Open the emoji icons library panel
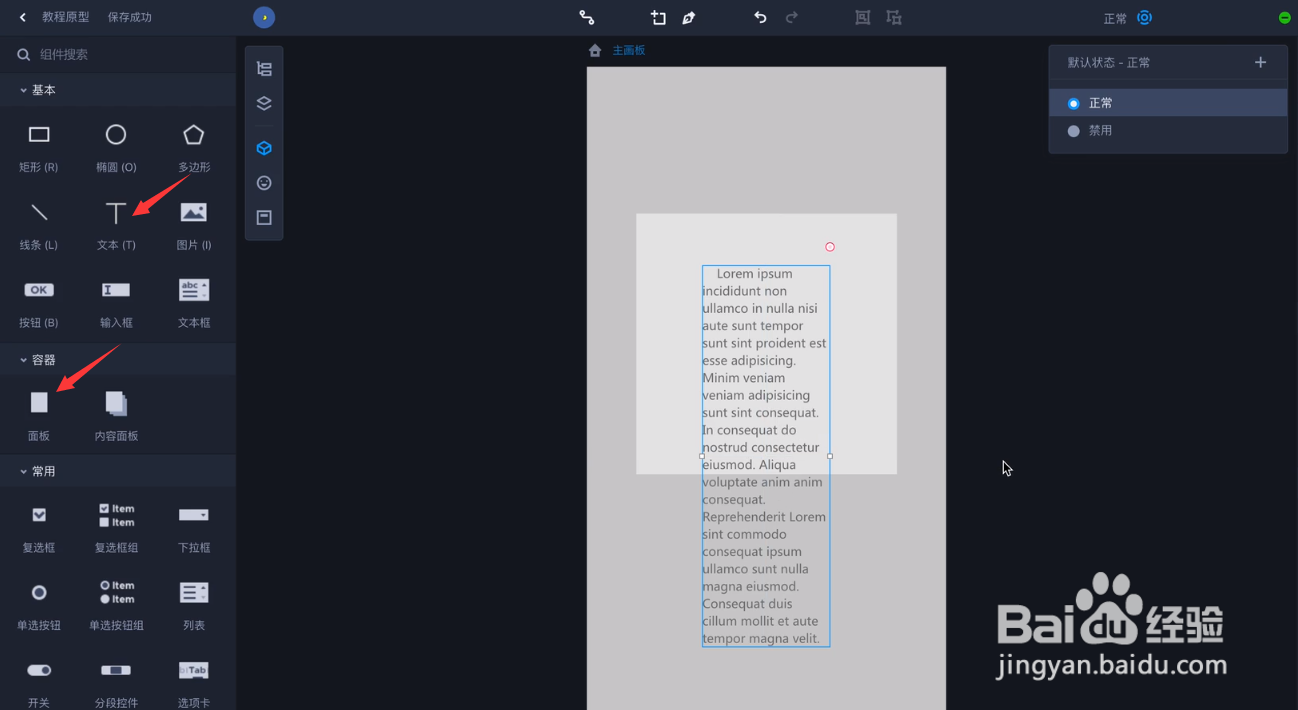The image size is (1298, 710). 264,183
